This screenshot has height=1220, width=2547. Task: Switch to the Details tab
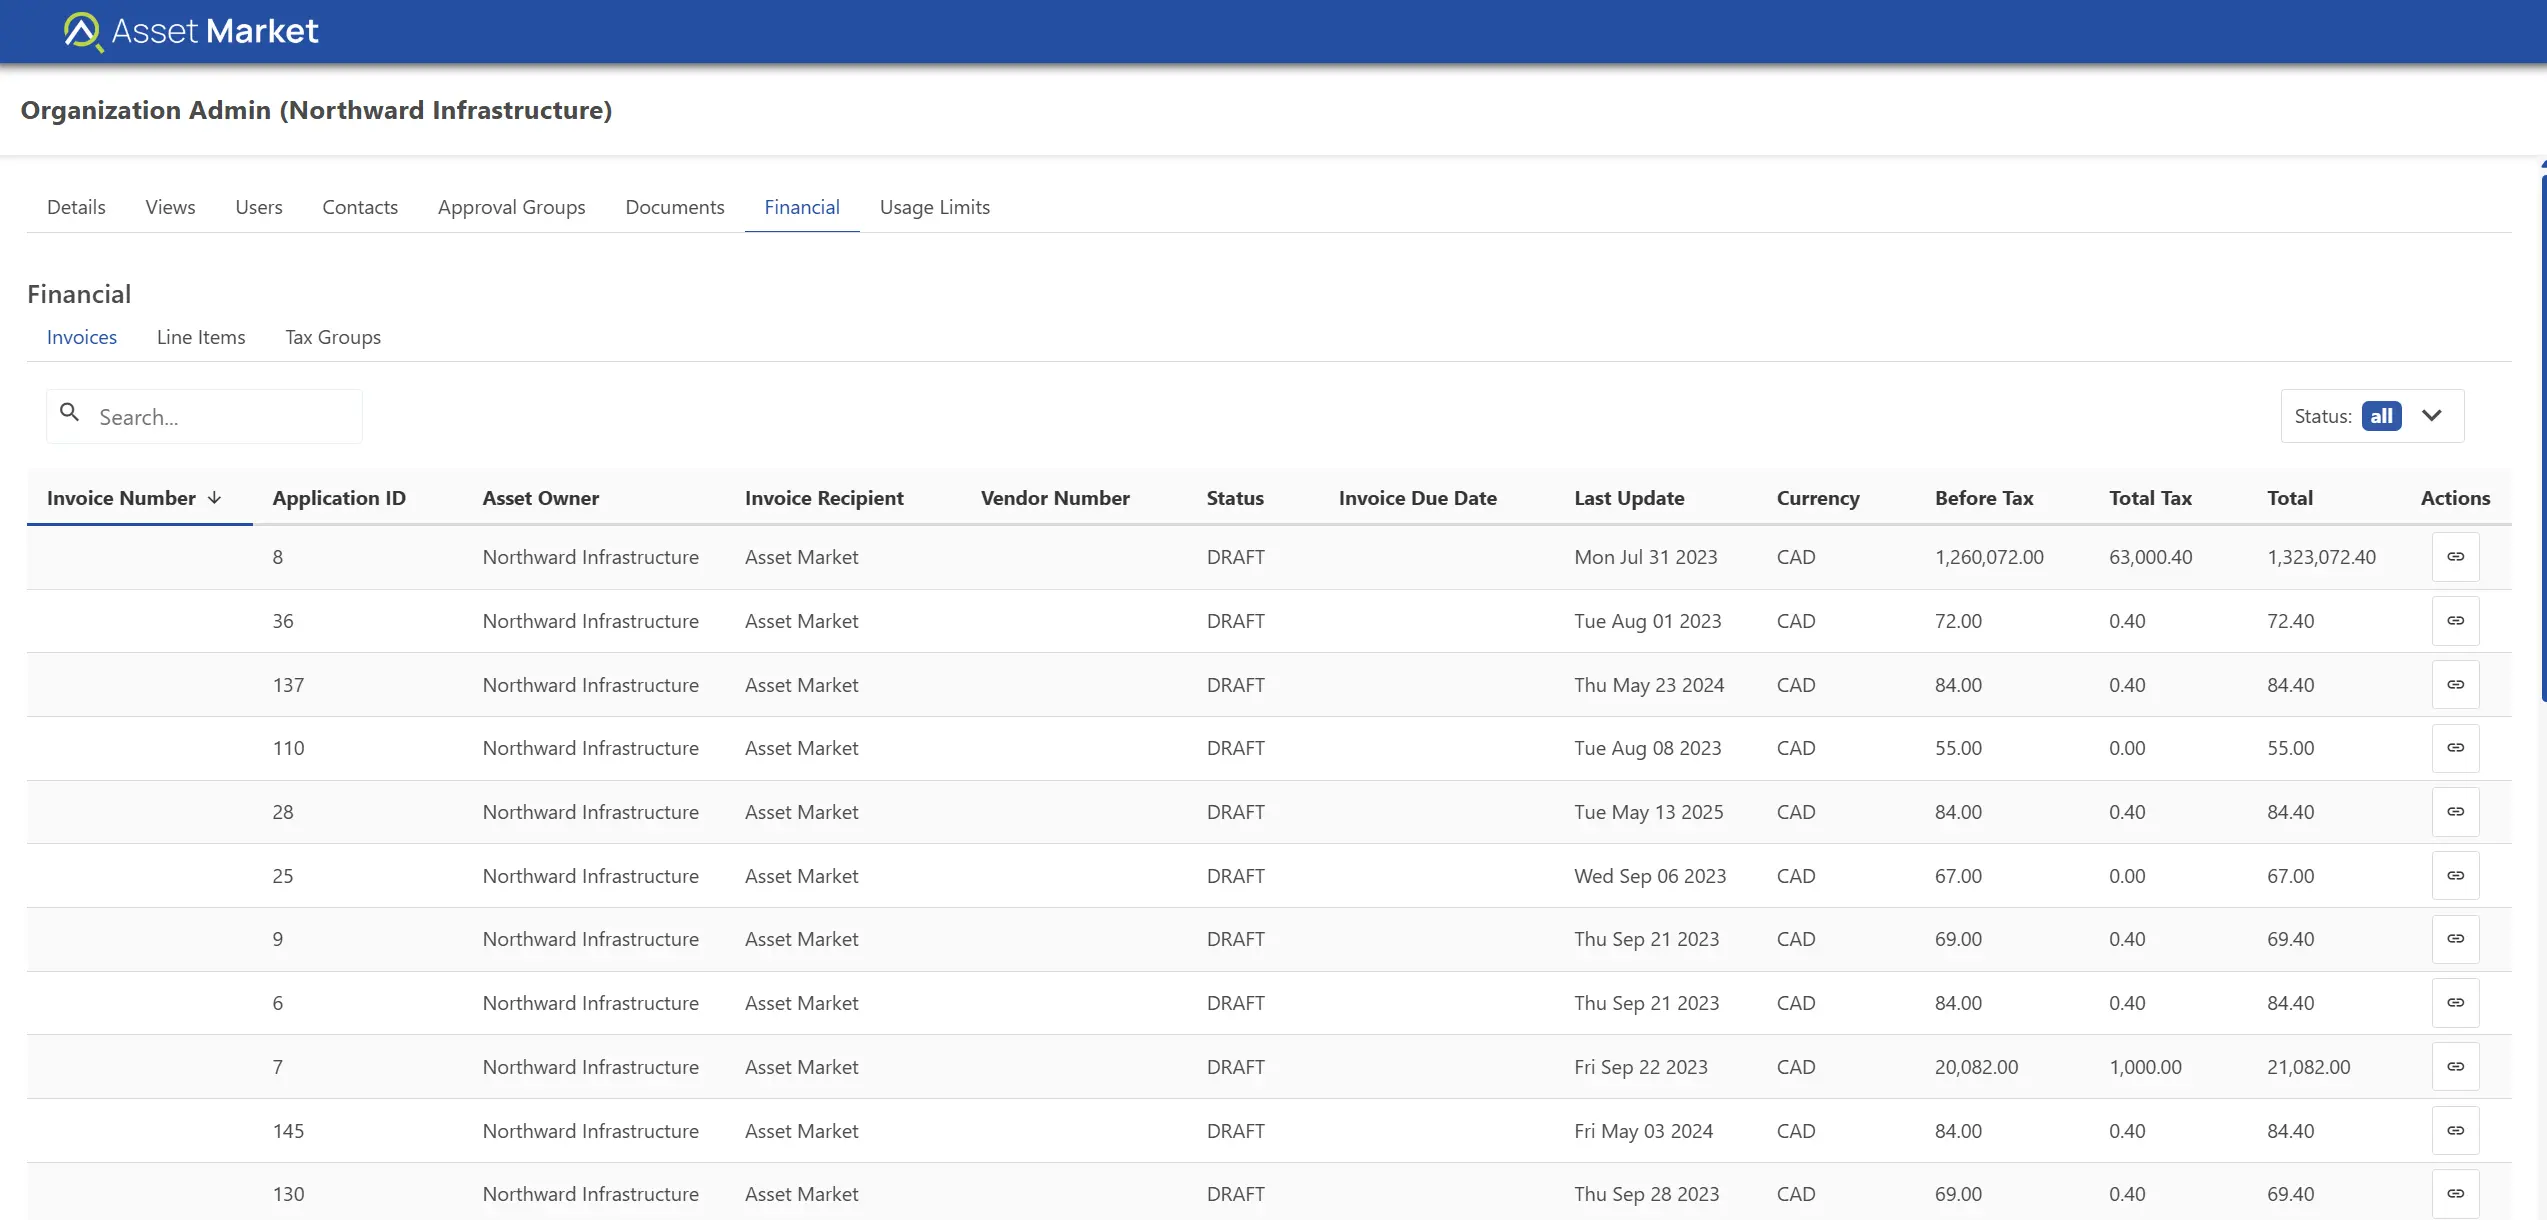point(76,207)
